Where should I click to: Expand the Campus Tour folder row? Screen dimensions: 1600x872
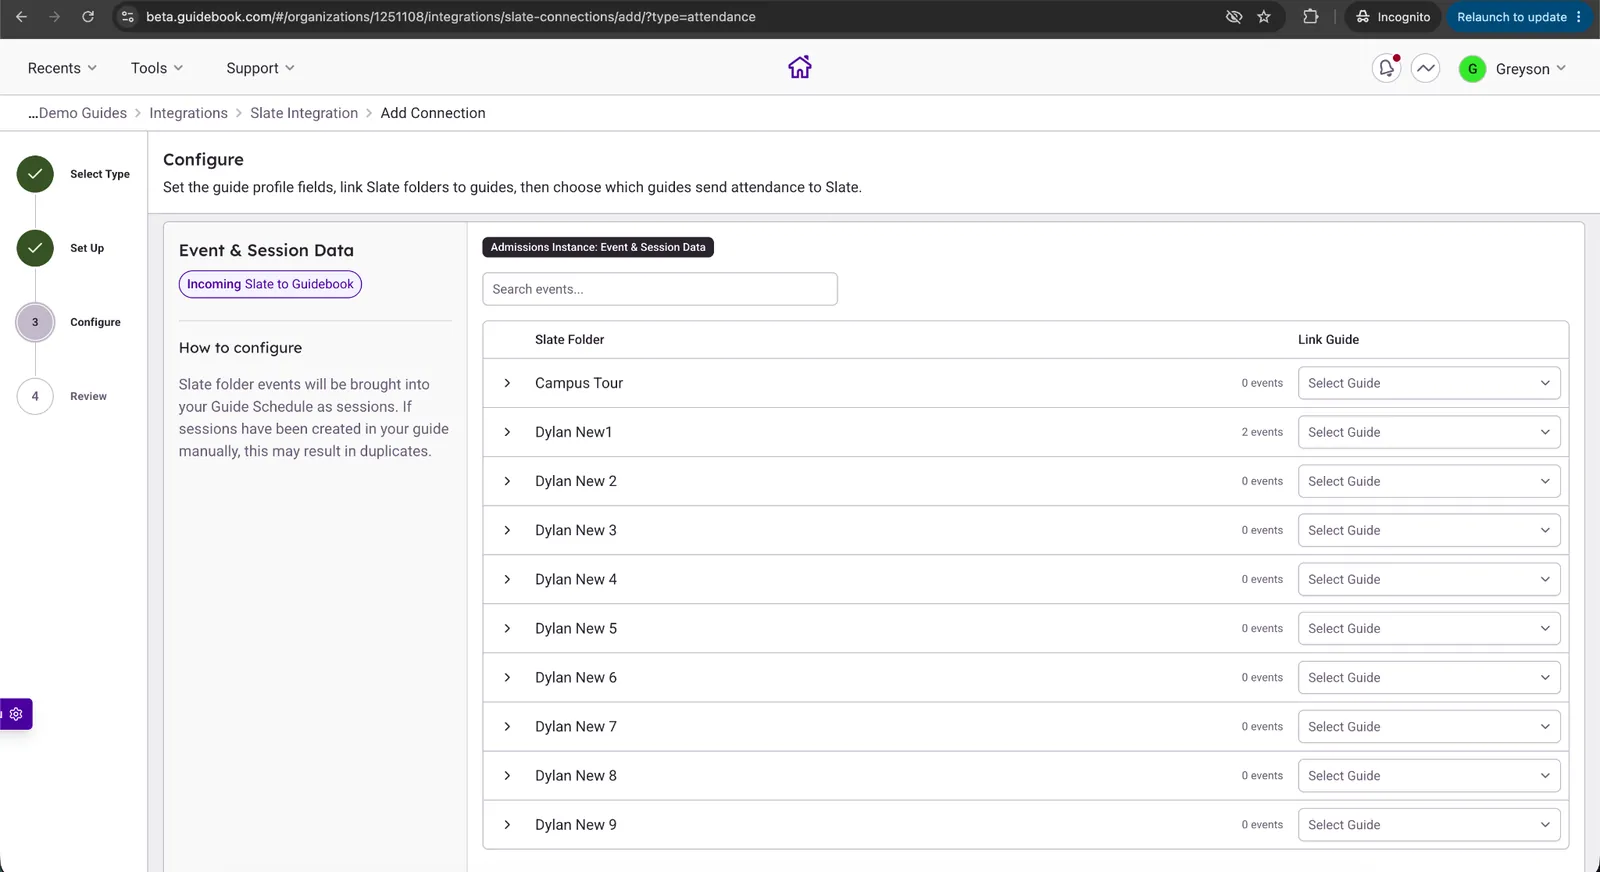tap(507, 383)
